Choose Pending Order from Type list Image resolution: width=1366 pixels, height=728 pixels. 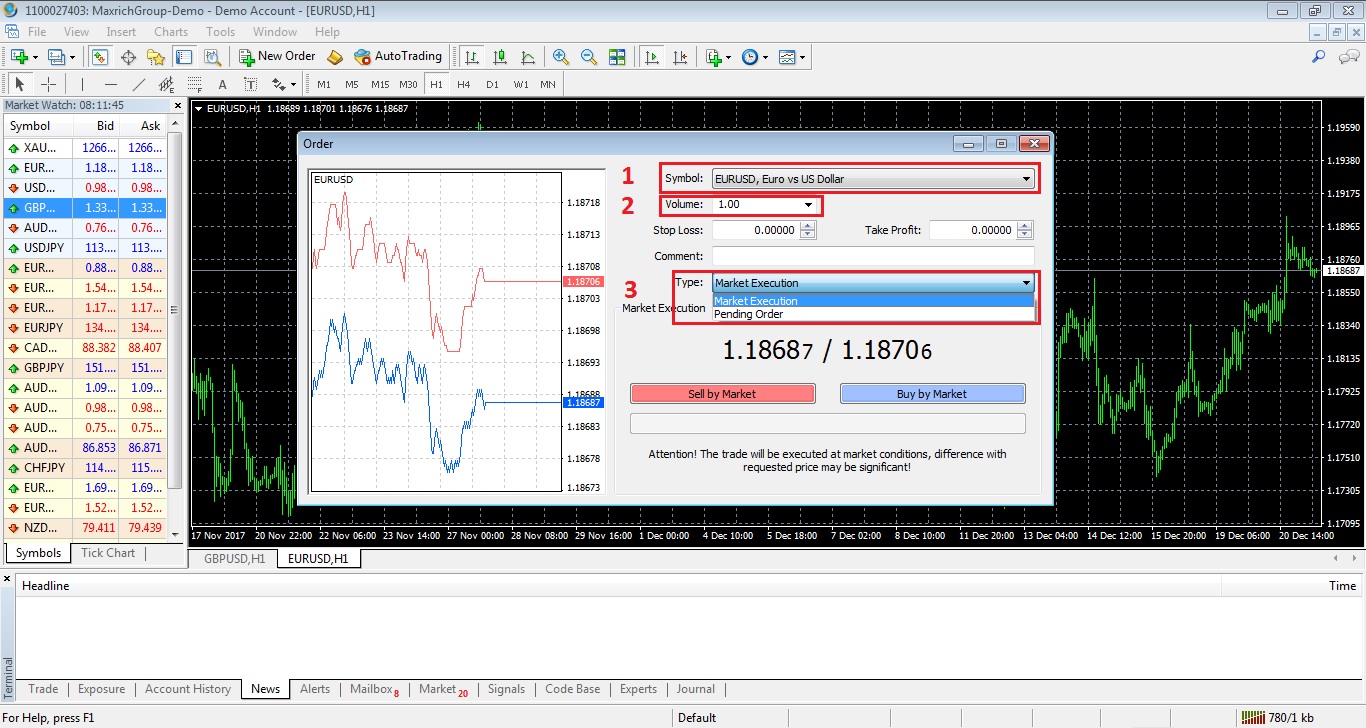click(748, 314)
